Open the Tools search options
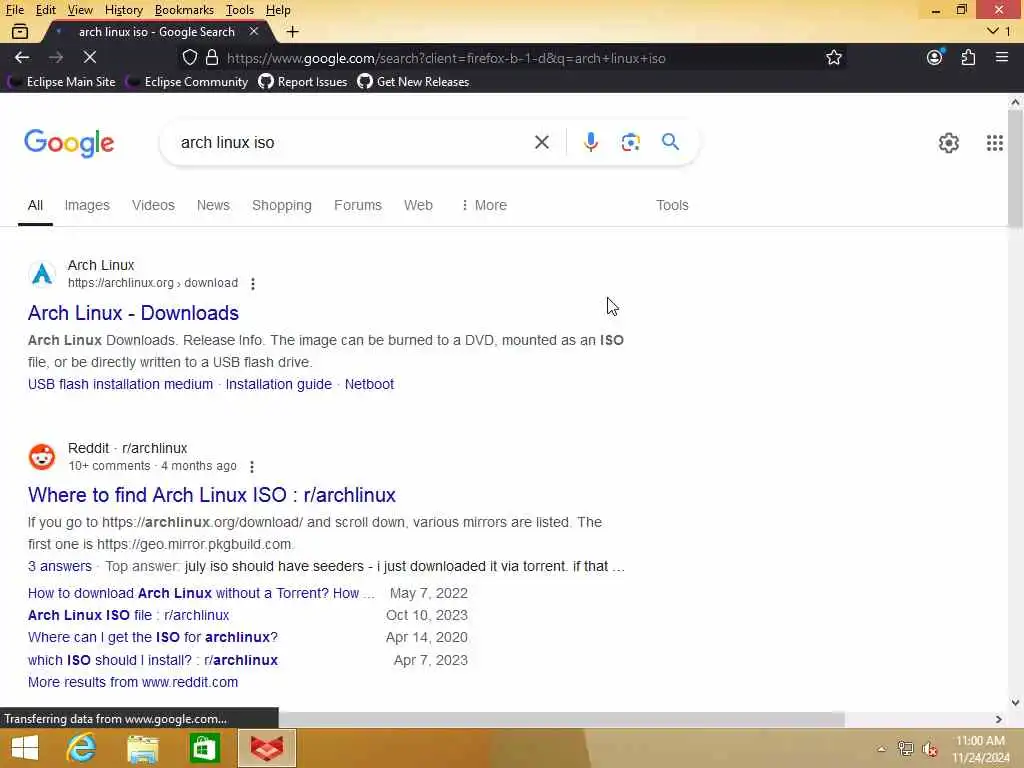The image size is (1024, 768). point(672,205)
